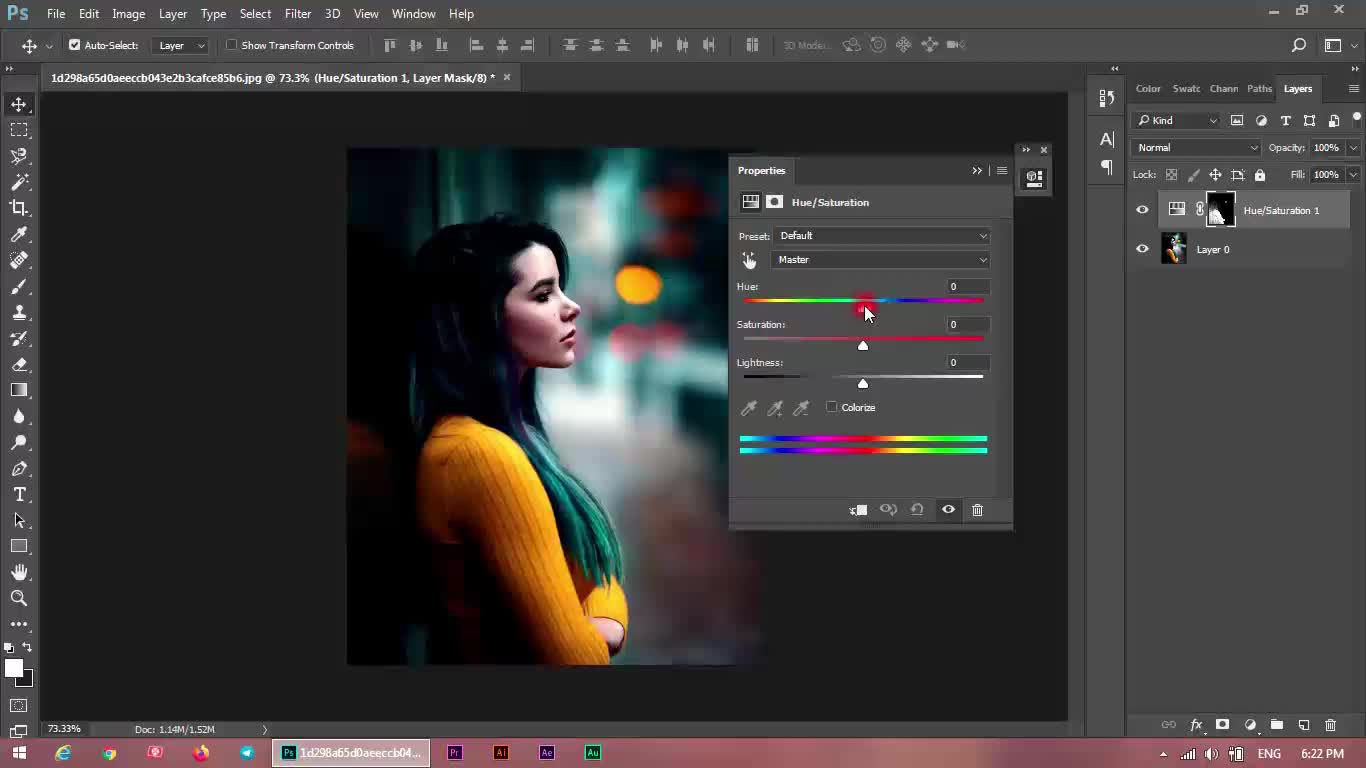Open the Normal blend mode dropdown
This screenshot has width=1366, height=768.
(1197, 148)
